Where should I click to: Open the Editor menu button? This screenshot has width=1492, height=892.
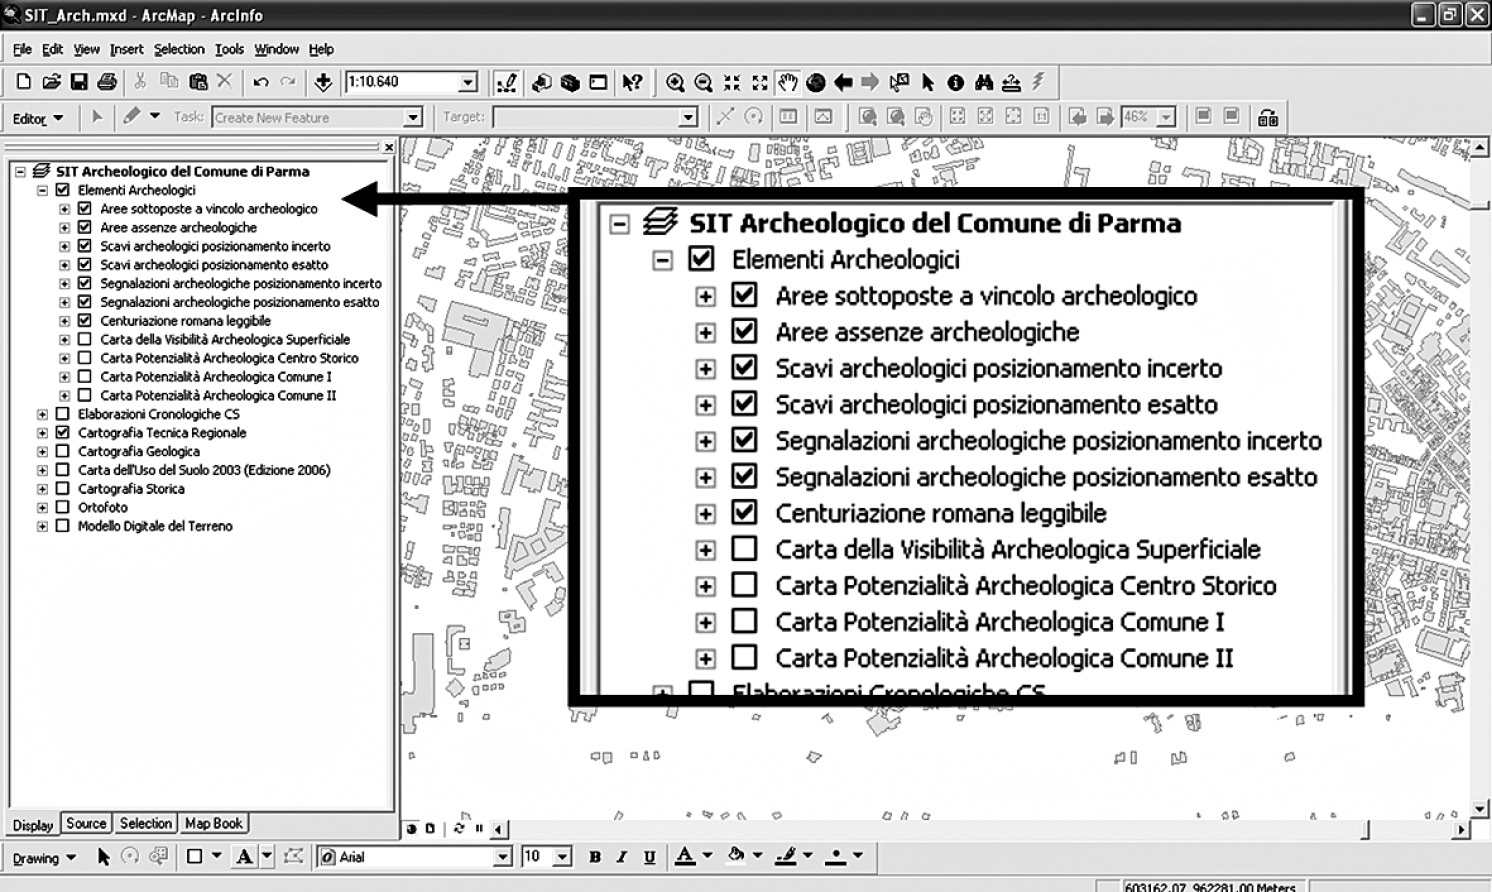tap(38, 118)
